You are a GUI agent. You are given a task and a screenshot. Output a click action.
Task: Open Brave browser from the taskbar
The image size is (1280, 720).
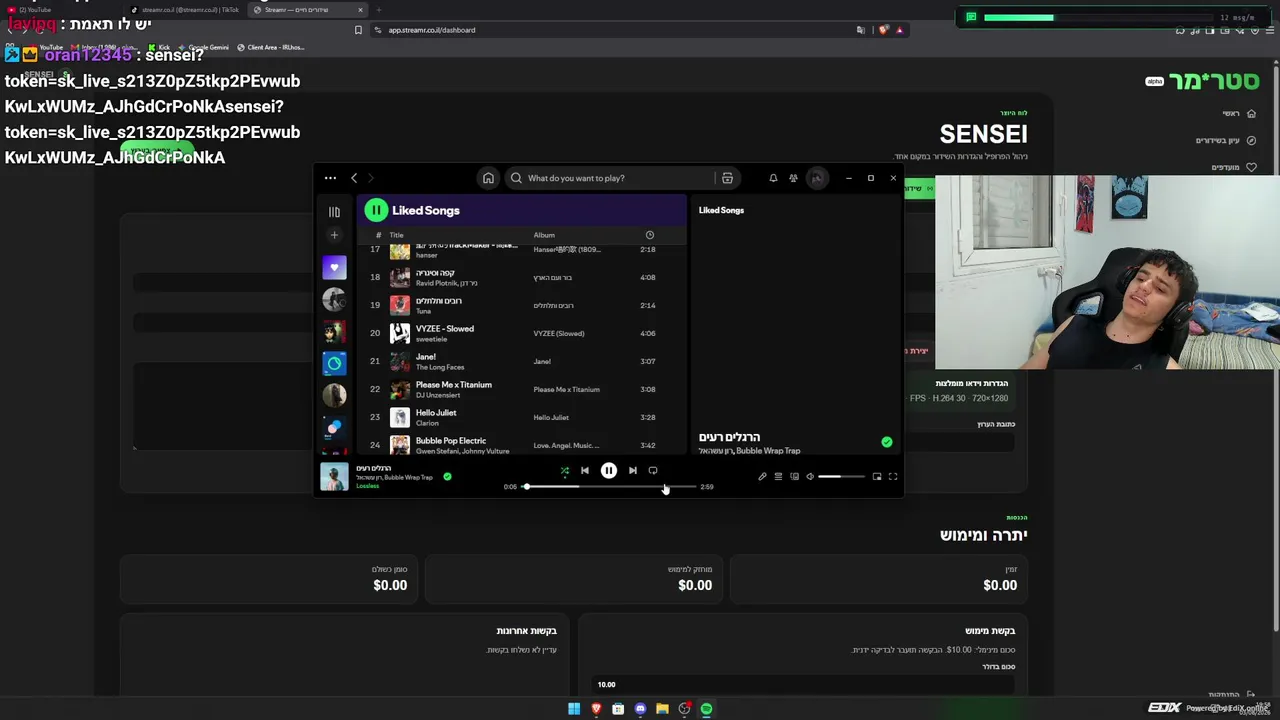[596, 709]
